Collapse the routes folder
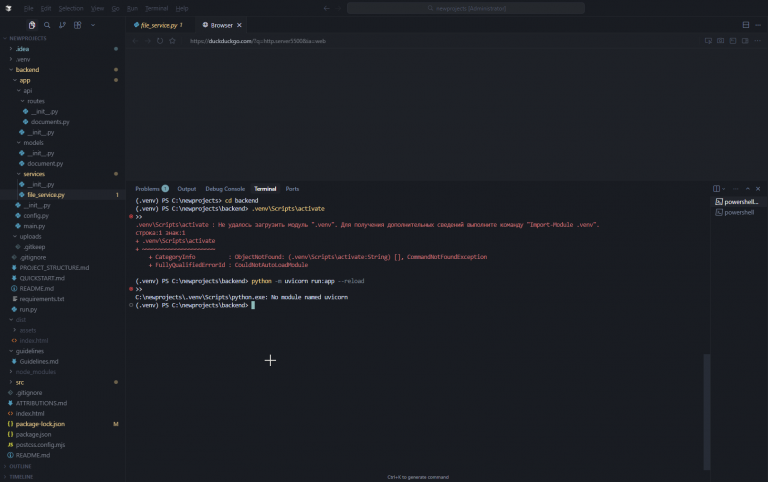 36,101
